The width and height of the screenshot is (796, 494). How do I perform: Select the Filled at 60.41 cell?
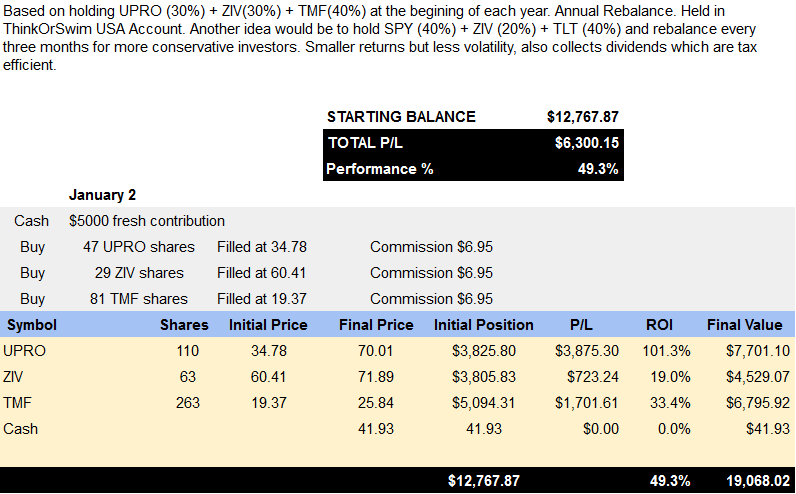[x=261, y=273]
